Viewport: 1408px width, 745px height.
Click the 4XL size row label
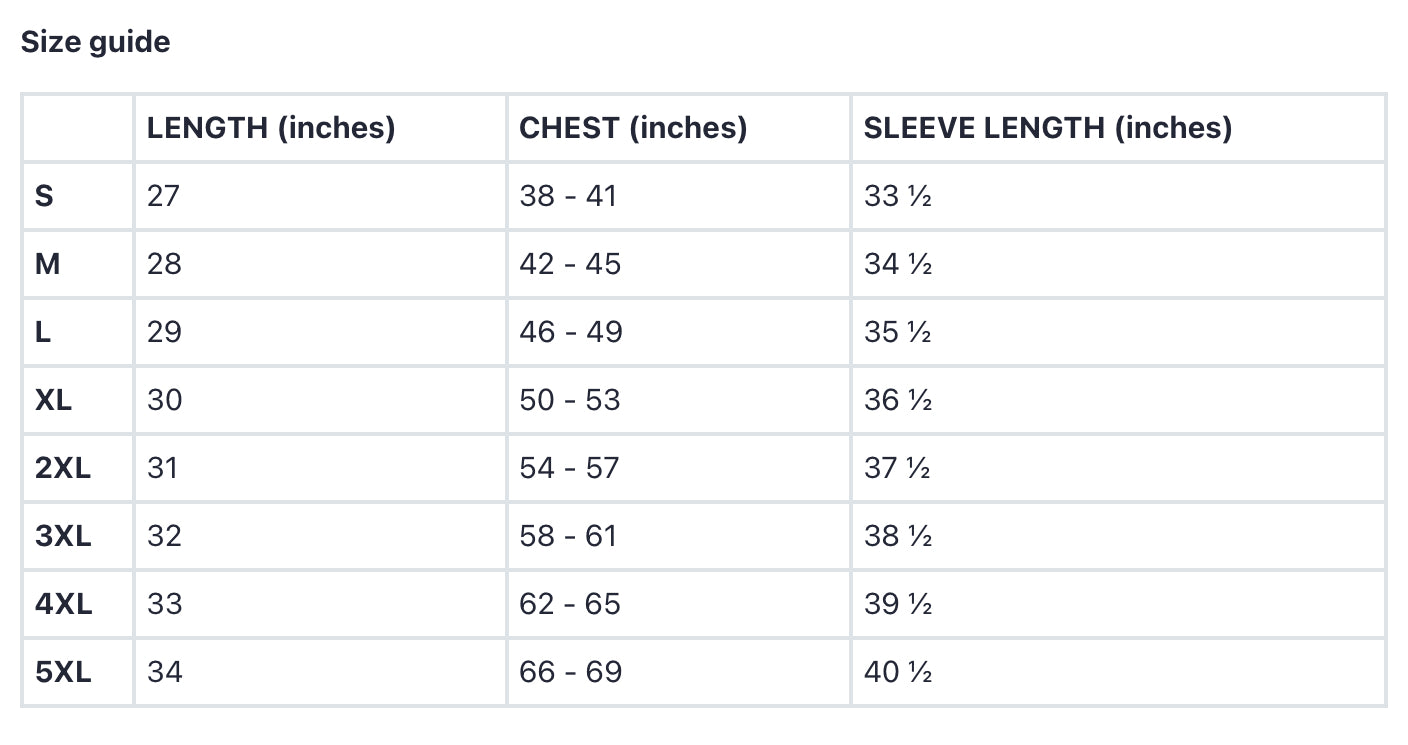point(63,604)
